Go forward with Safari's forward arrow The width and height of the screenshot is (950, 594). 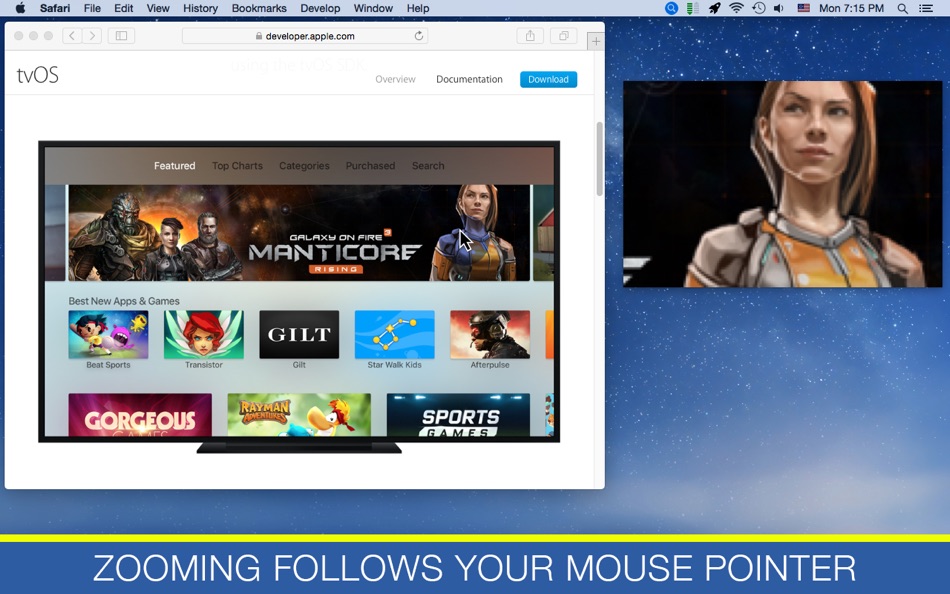[92, 36]
